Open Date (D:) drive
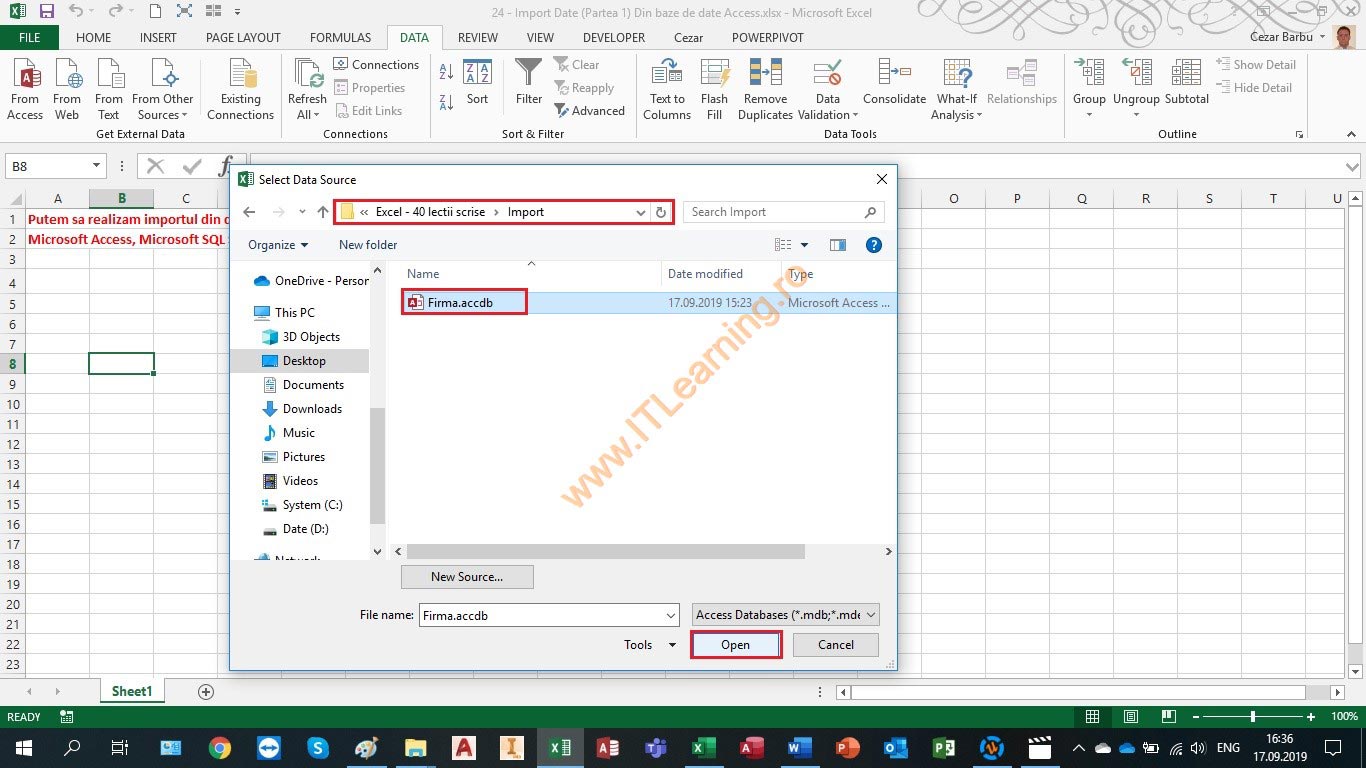 pos(295,529)
